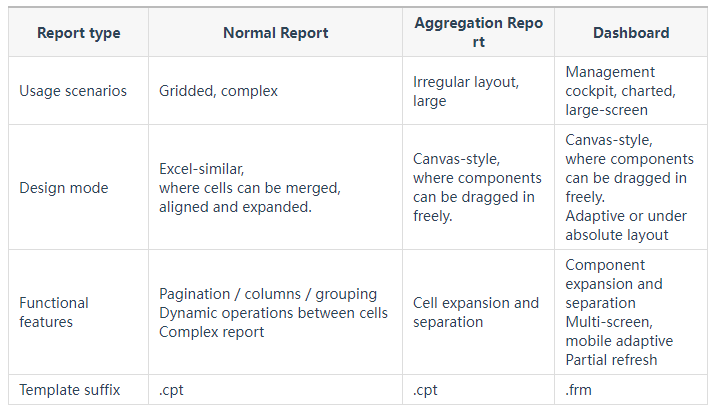Click Aggregation Report's 'Canvas-style' design cell

point(479,187)
